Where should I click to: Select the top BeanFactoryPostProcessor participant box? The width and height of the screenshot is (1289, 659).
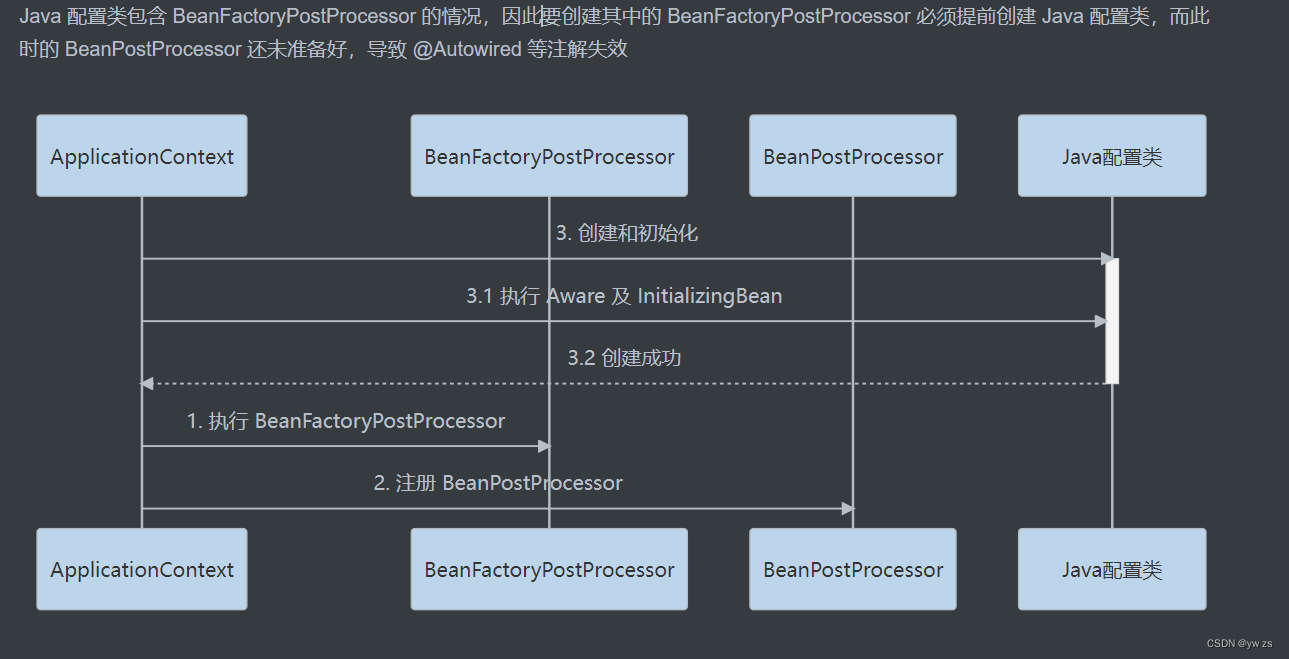pyautogui.click(x=549, y=155)
